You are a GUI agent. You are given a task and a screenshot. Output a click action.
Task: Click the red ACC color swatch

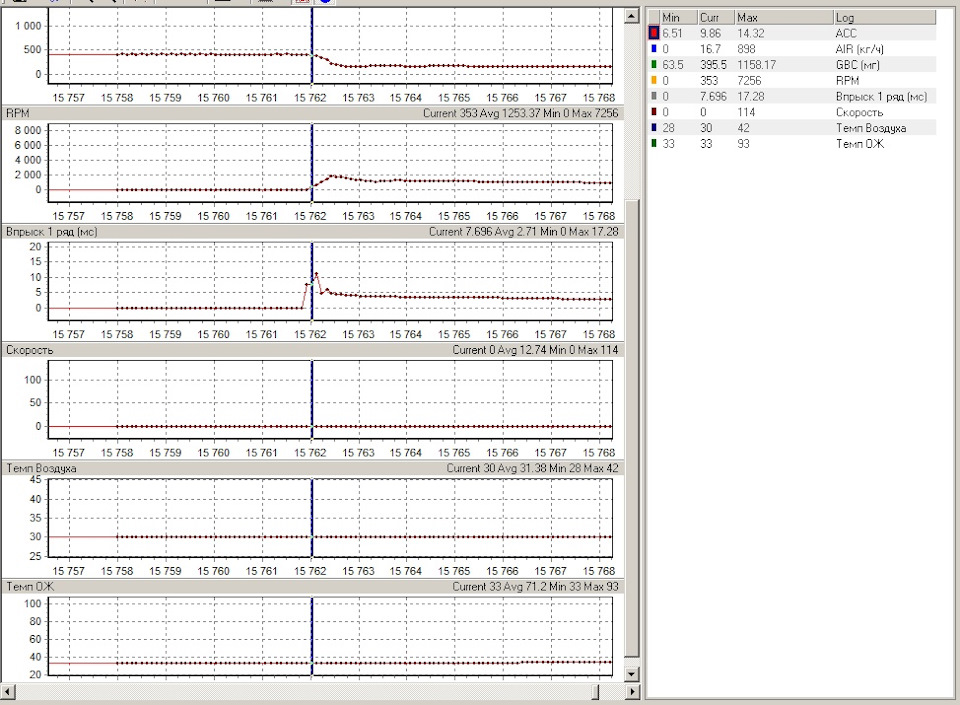tap(653, 33)
